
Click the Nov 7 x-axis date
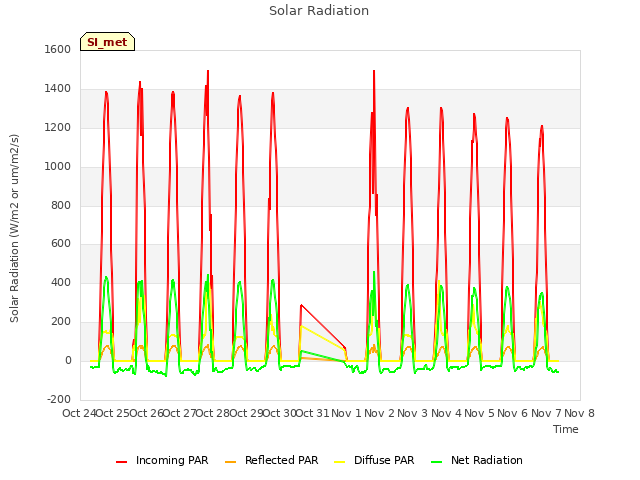pos(546,413)
